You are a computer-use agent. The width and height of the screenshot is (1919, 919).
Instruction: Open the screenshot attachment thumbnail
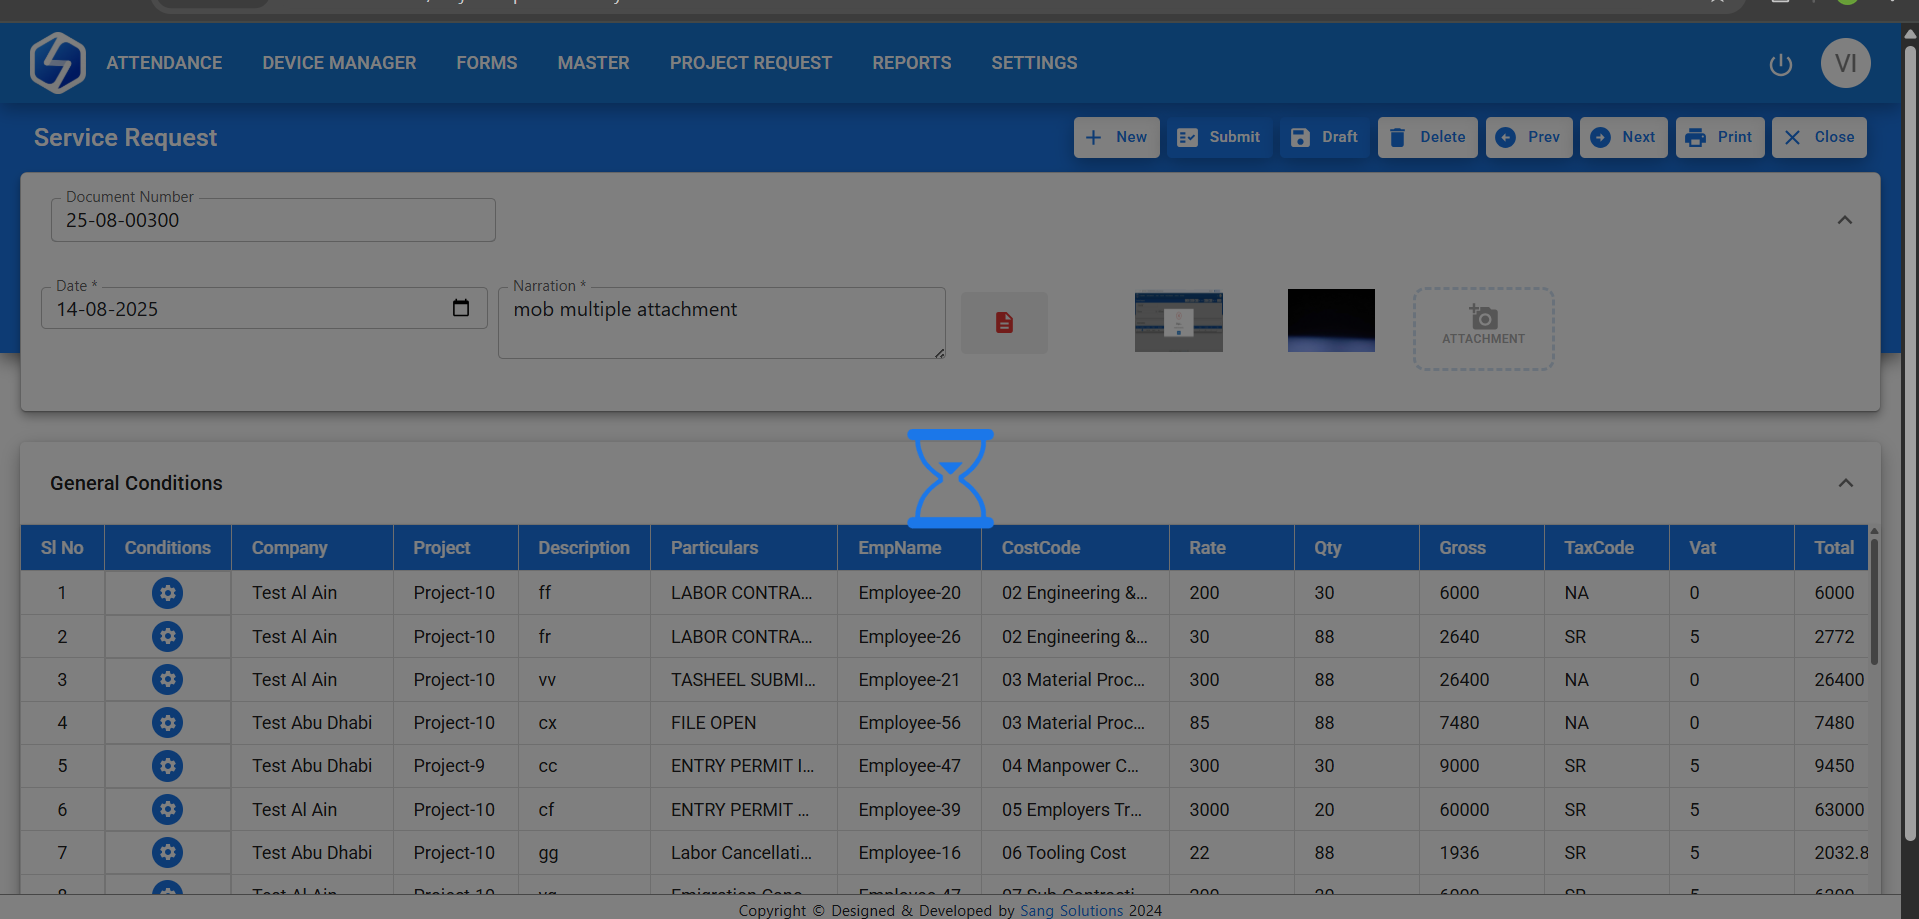(1178, 321)
